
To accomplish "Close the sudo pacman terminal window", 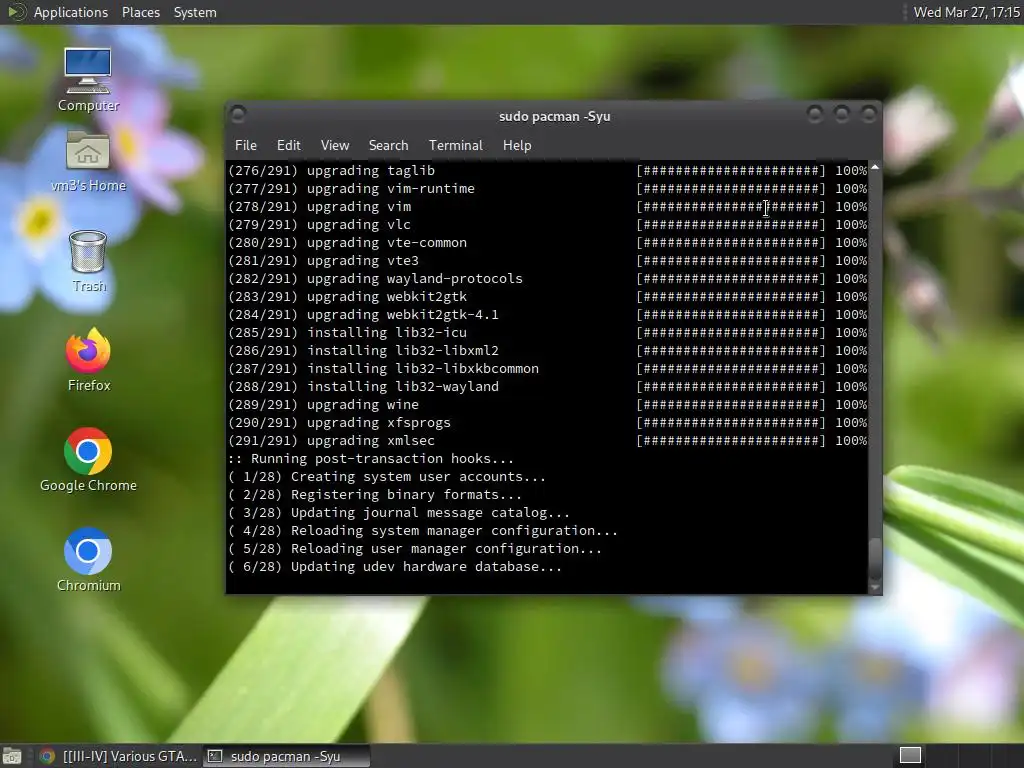I will pyautogui.click(x=869, y=114).
